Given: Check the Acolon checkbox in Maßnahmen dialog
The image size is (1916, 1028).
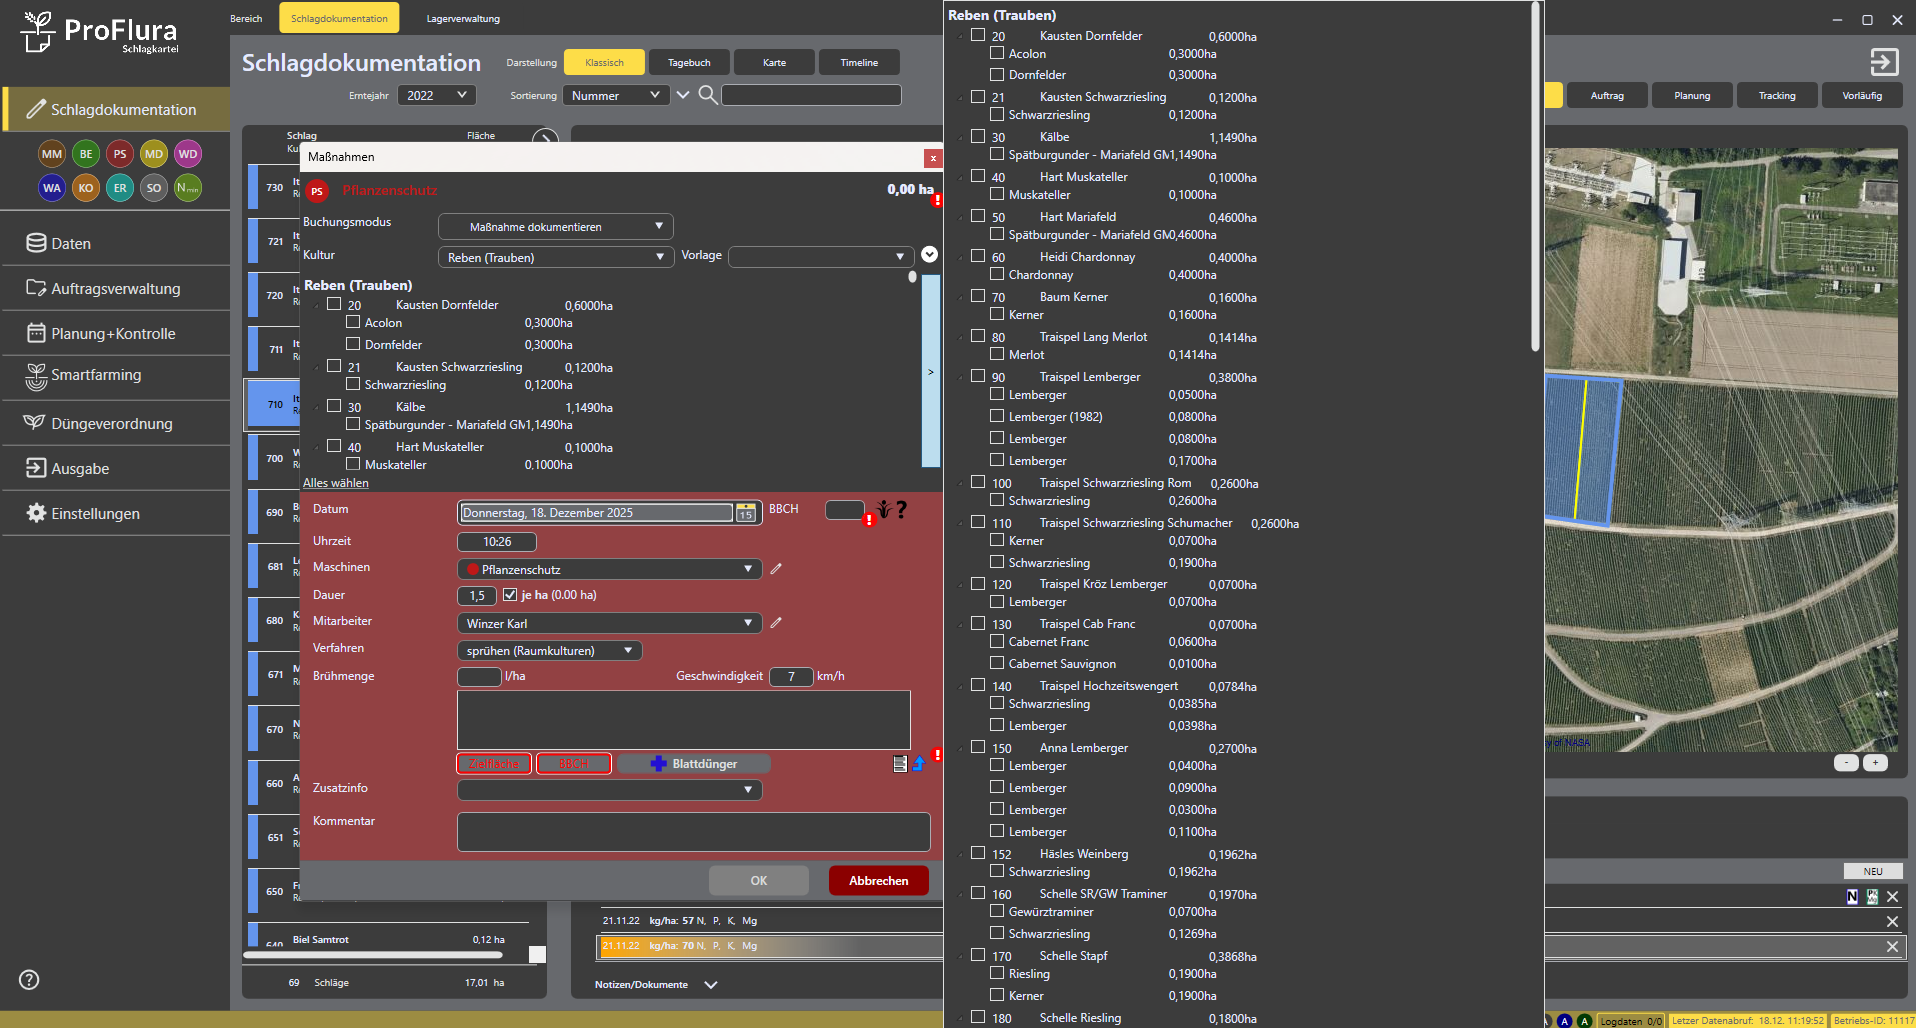Looking at the screenshot, I should (353, 323).
